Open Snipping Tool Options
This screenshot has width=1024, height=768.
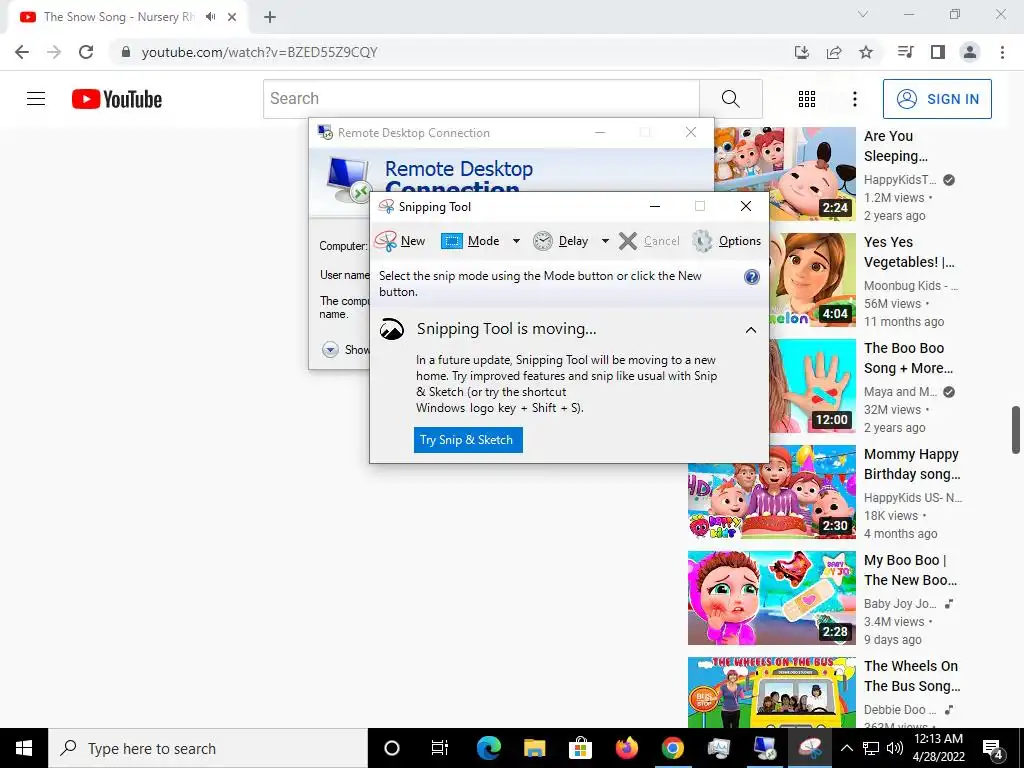pyautogui.click(x=726, y=241)
